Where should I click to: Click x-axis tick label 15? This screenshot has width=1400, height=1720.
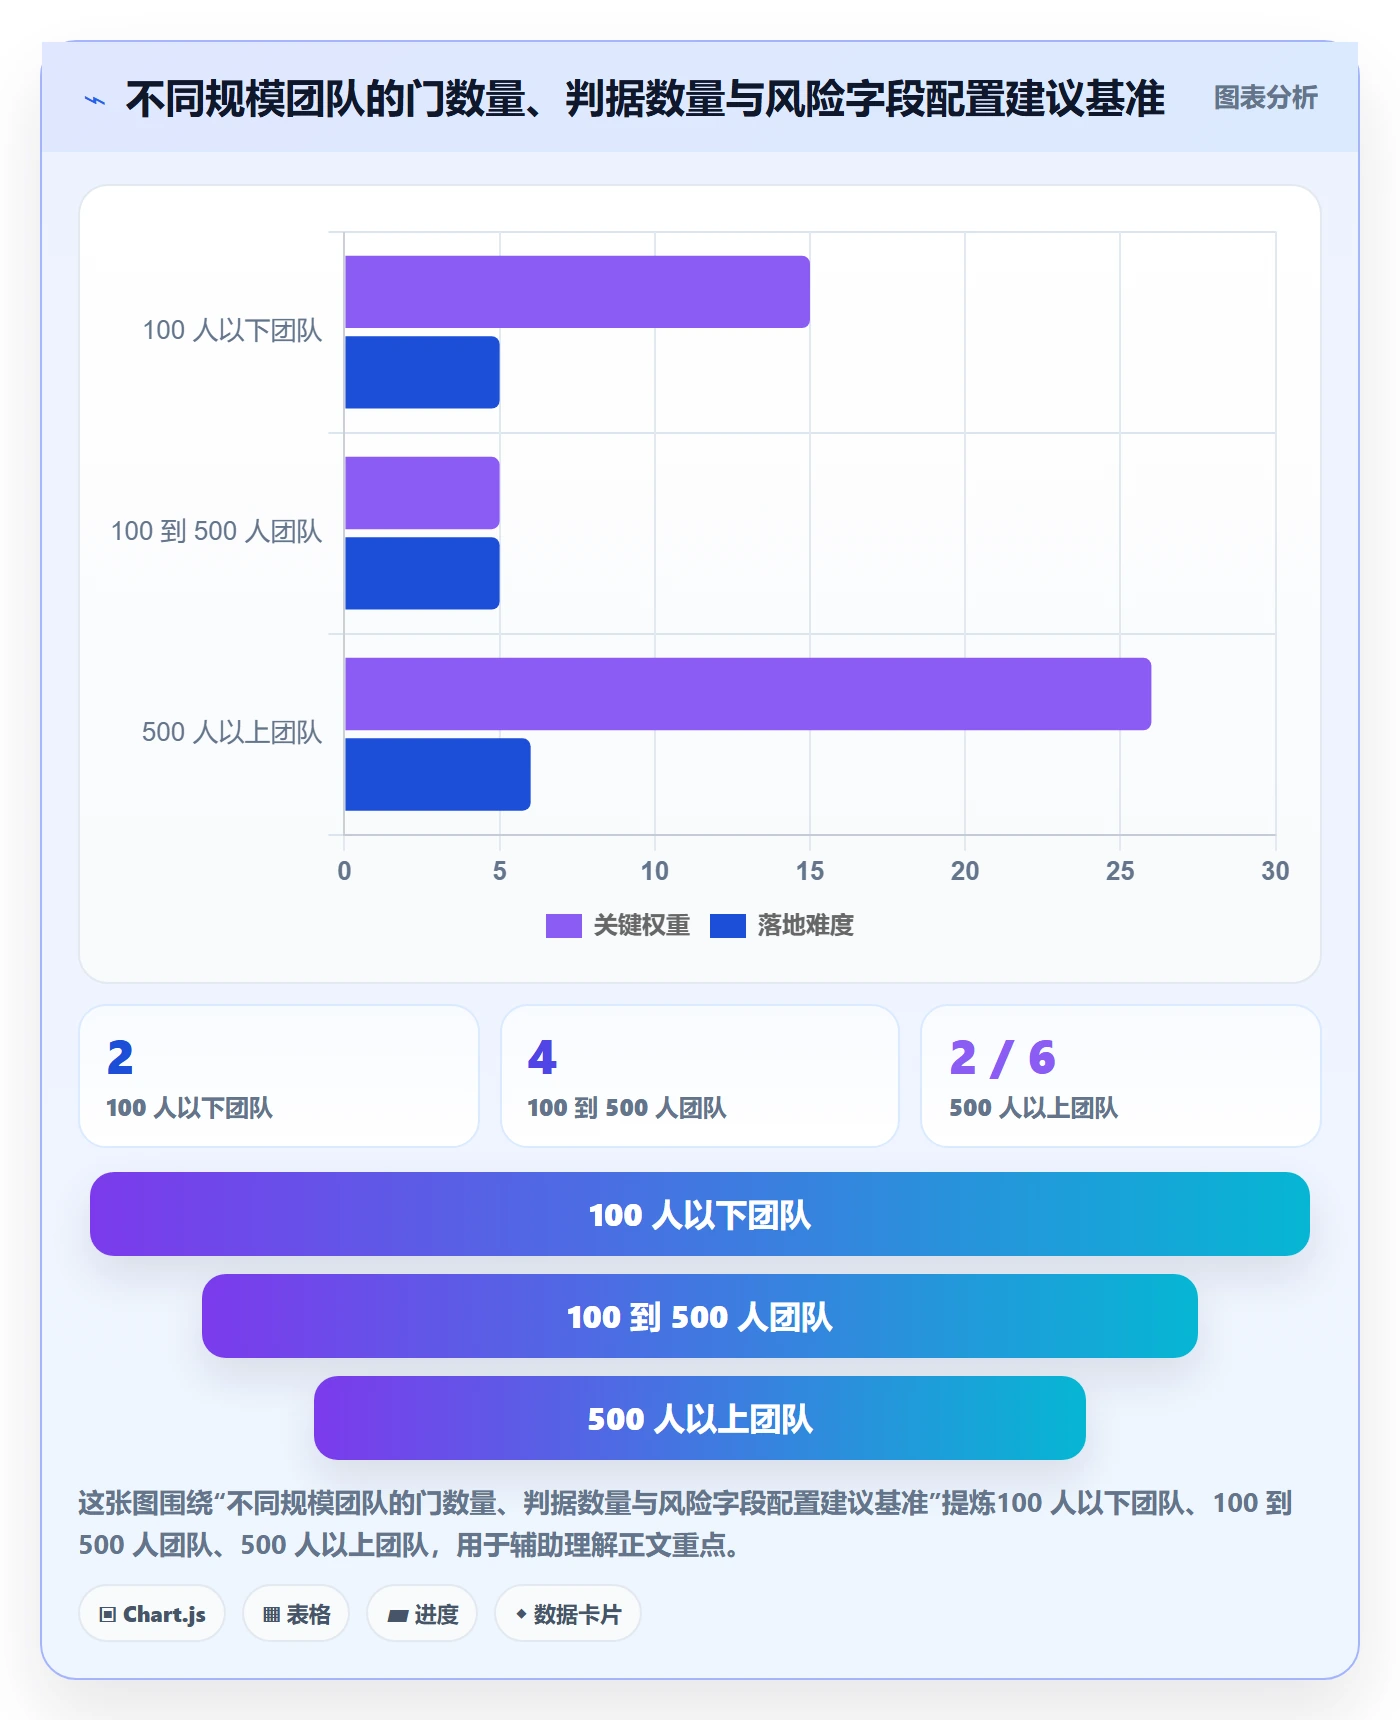click(x=810, y=871)
